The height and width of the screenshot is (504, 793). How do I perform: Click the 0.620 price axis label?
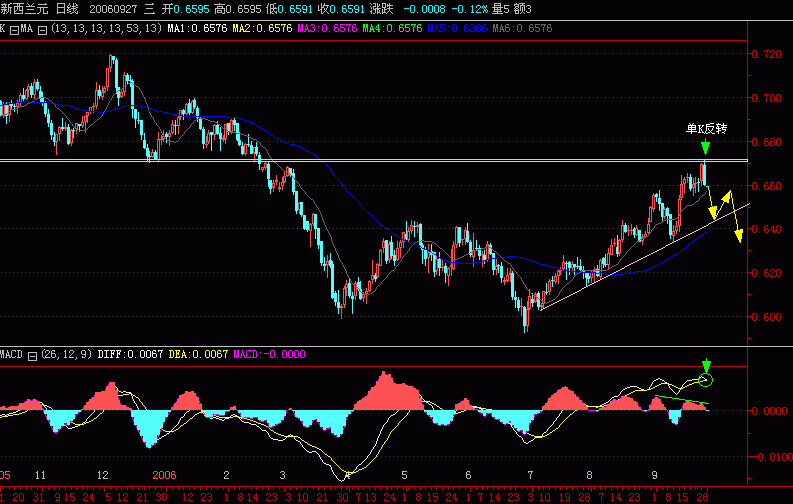[767, 273]
